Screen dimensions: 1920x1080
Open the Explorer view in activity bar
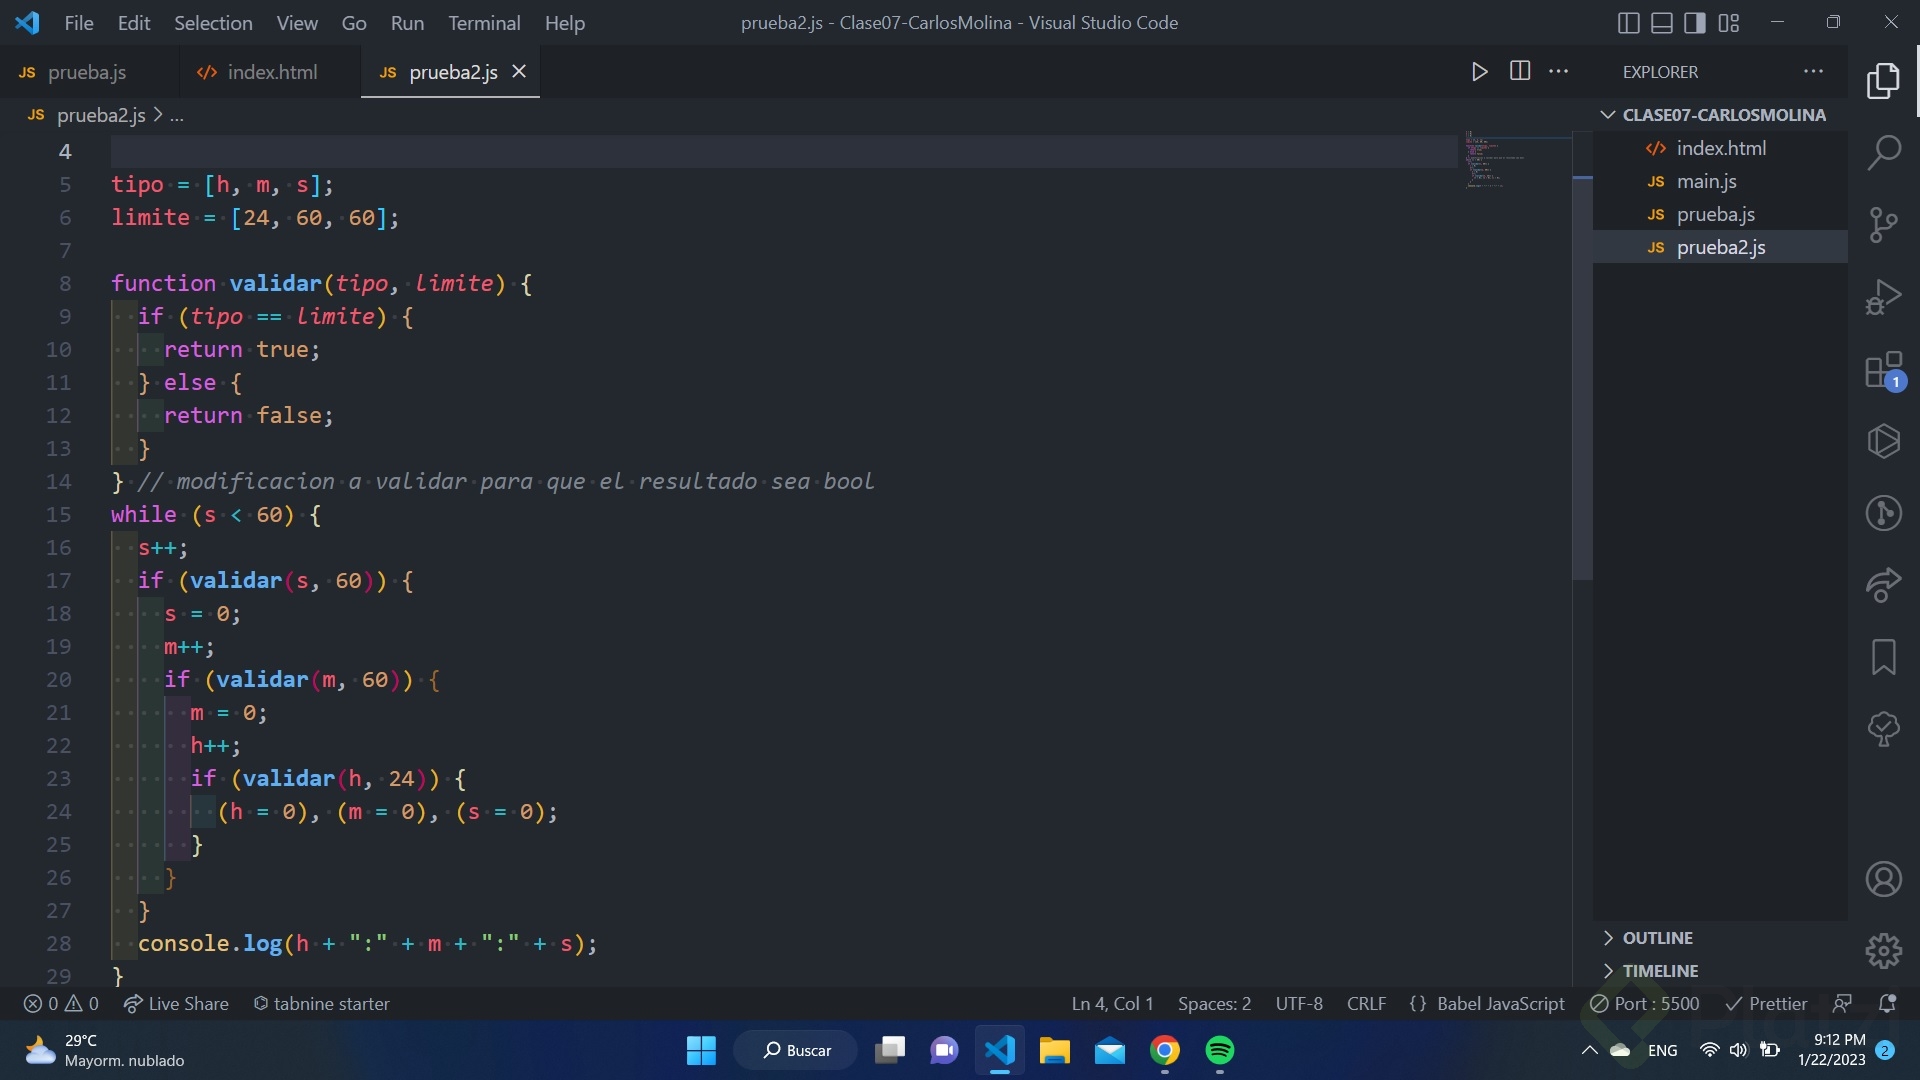coord(1883,81)
